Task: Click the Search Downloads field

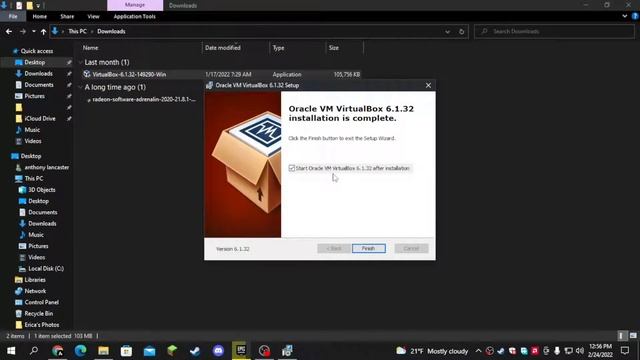Action: 554,31
